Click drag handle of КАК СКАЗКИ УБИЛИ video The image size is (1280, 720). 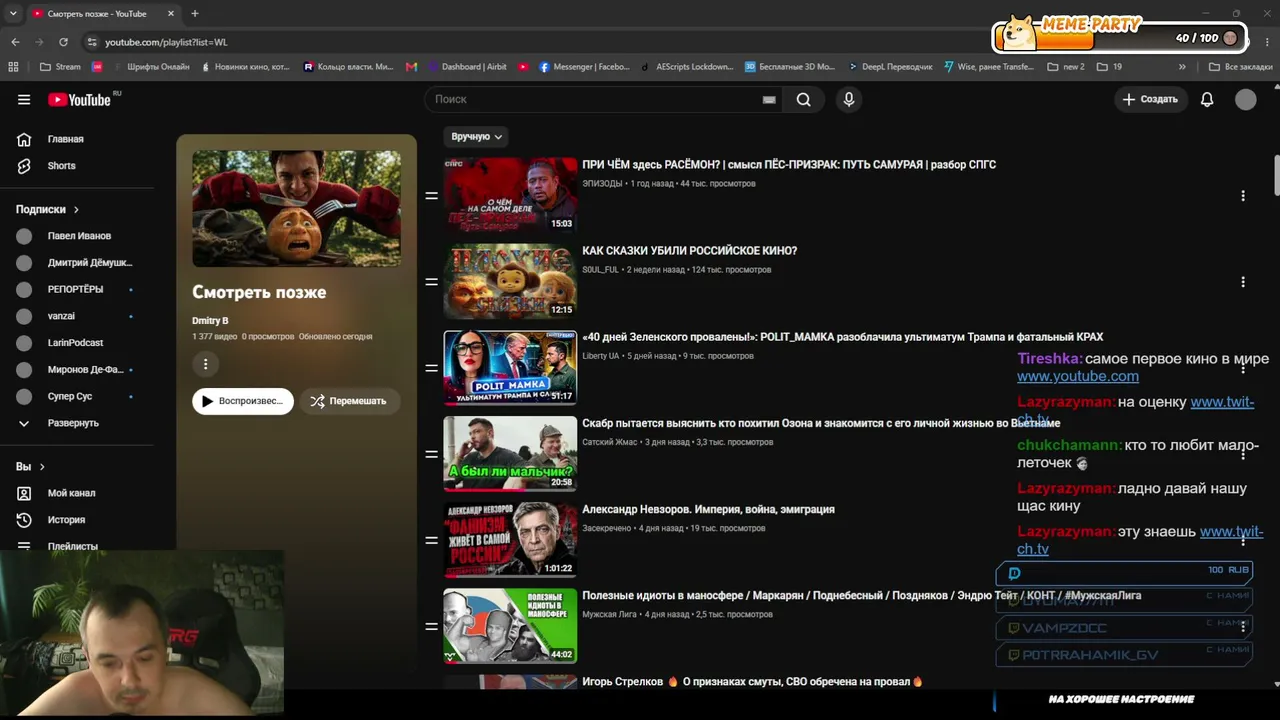[x=432, y=282]
